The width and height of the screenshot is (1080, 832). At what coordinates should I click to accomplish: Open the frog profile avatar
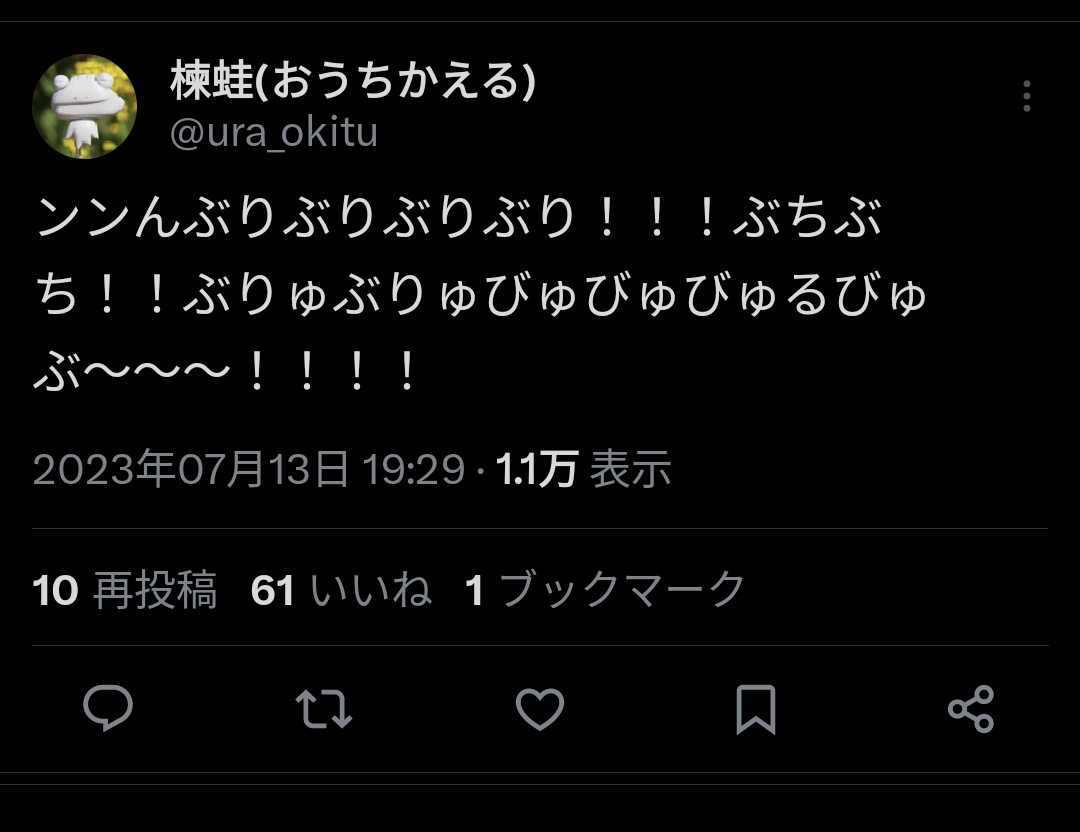[85, 107]
